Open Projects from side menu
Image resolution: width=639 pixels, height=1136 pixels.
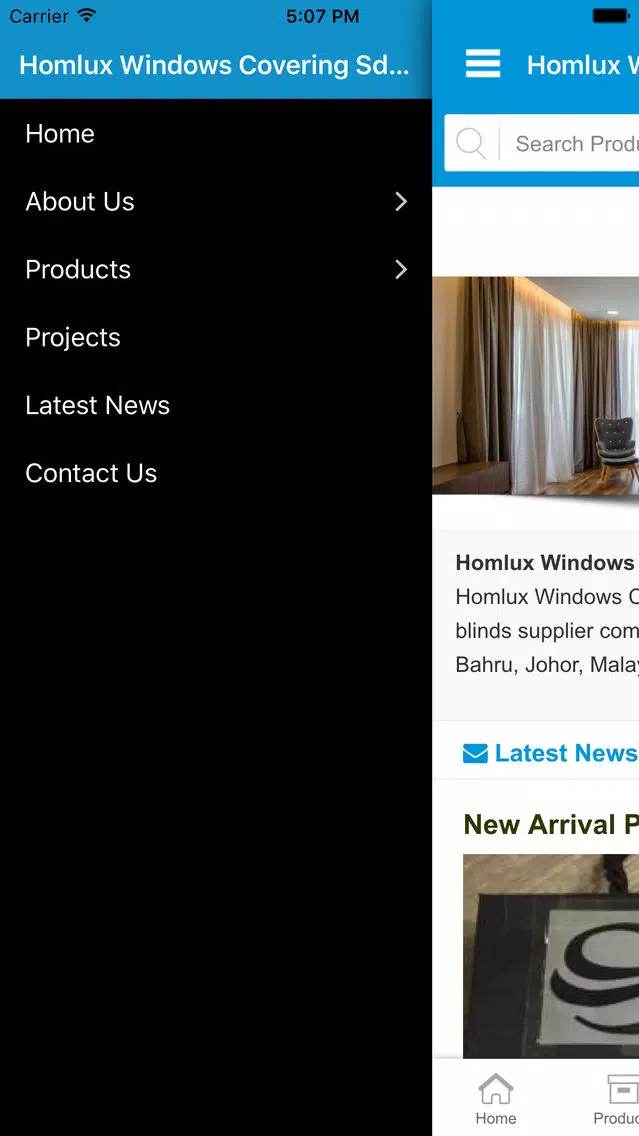click(x=73, y=338)
